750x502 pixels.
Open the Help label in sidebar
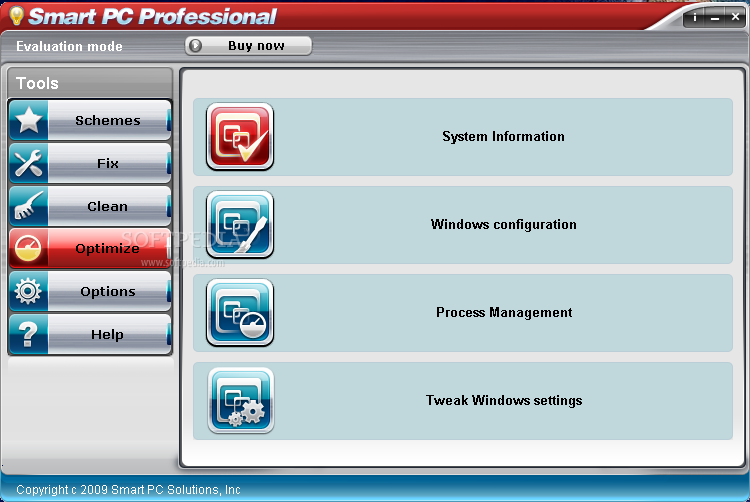[108, 335]
